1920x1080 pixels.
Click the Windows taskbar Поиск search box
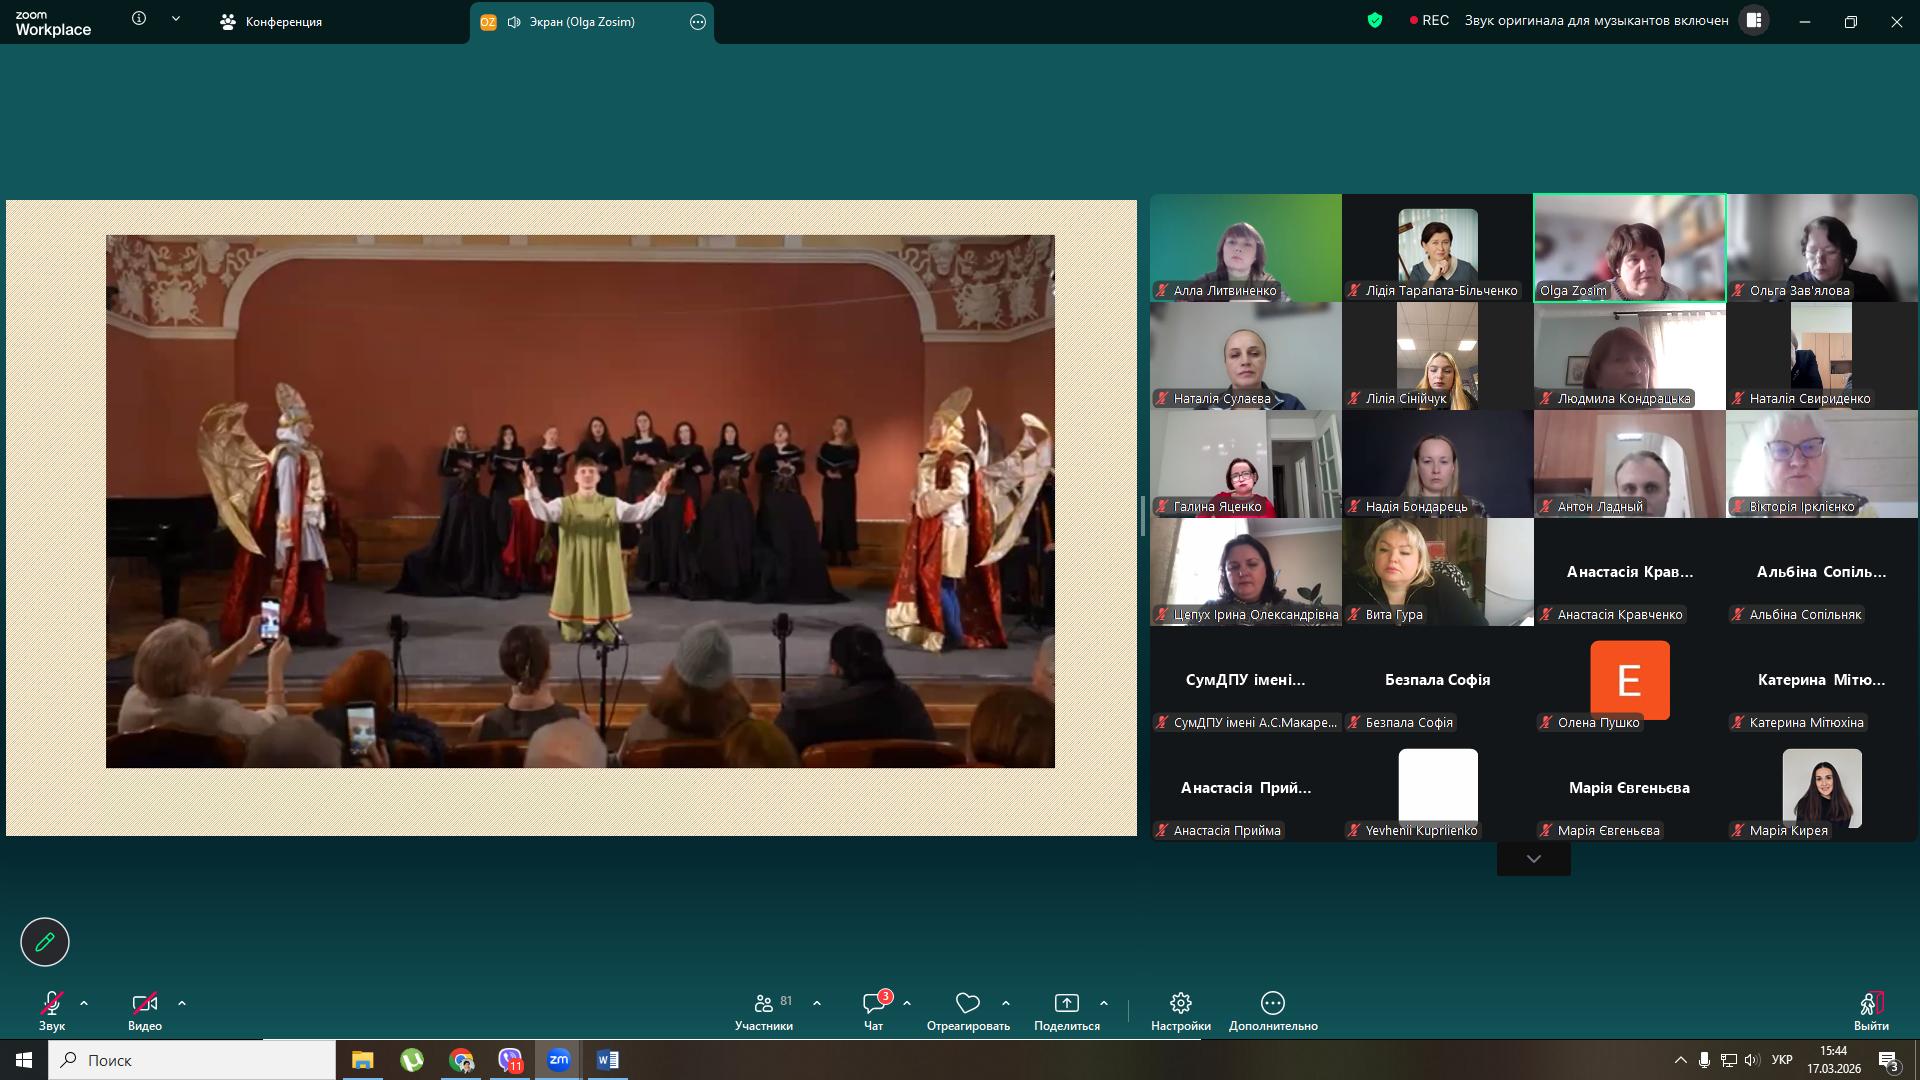pos(192,1060)
